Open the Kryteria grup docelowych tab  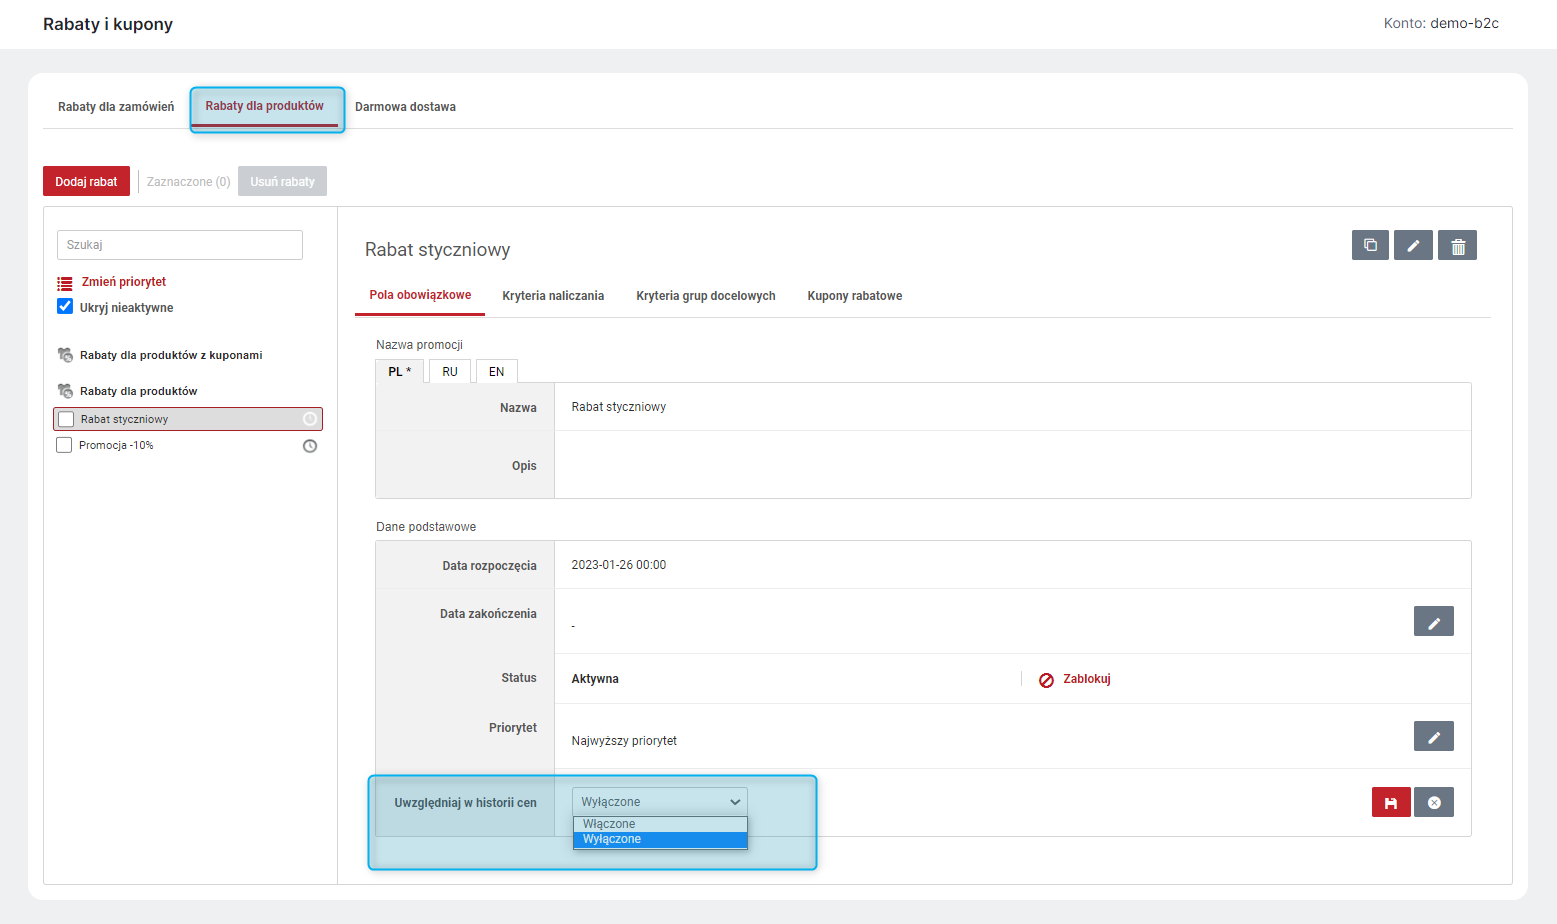706,296
